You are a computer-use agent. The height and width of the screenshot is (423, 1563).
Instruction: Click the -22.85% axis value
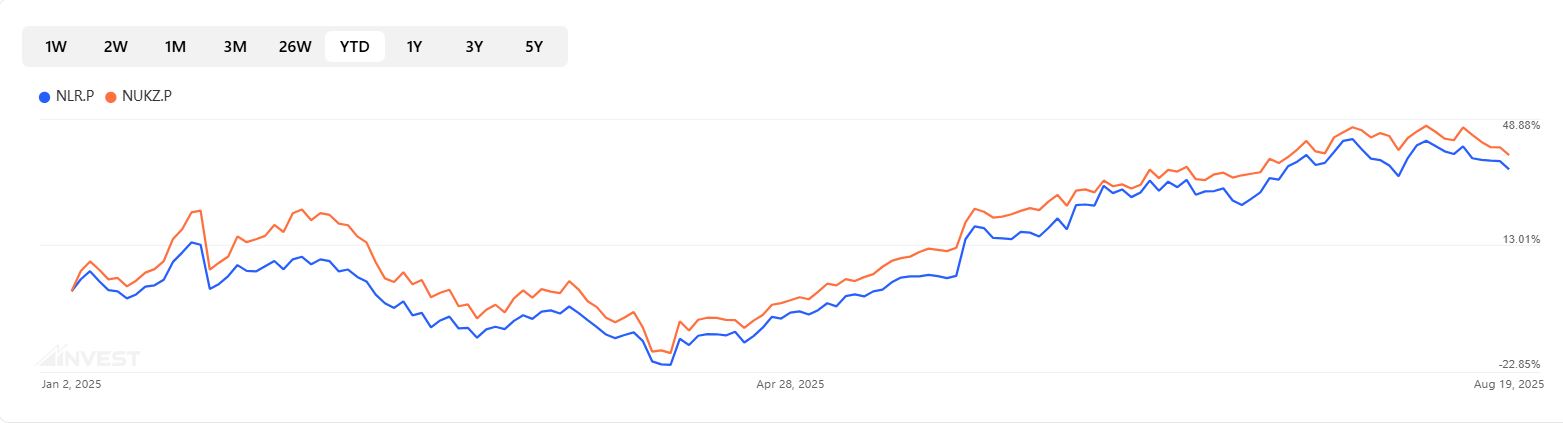tap(1520, 364)
